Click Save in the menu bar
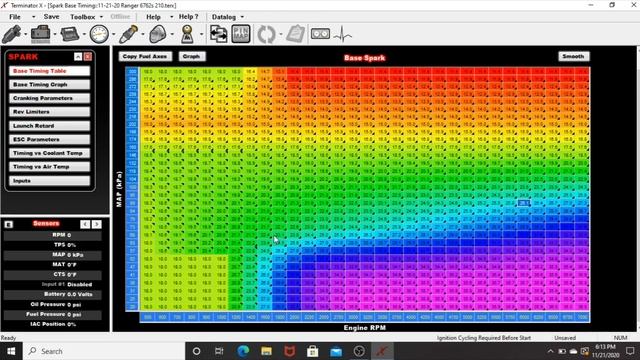640x360 pixels. pos(51,17)
